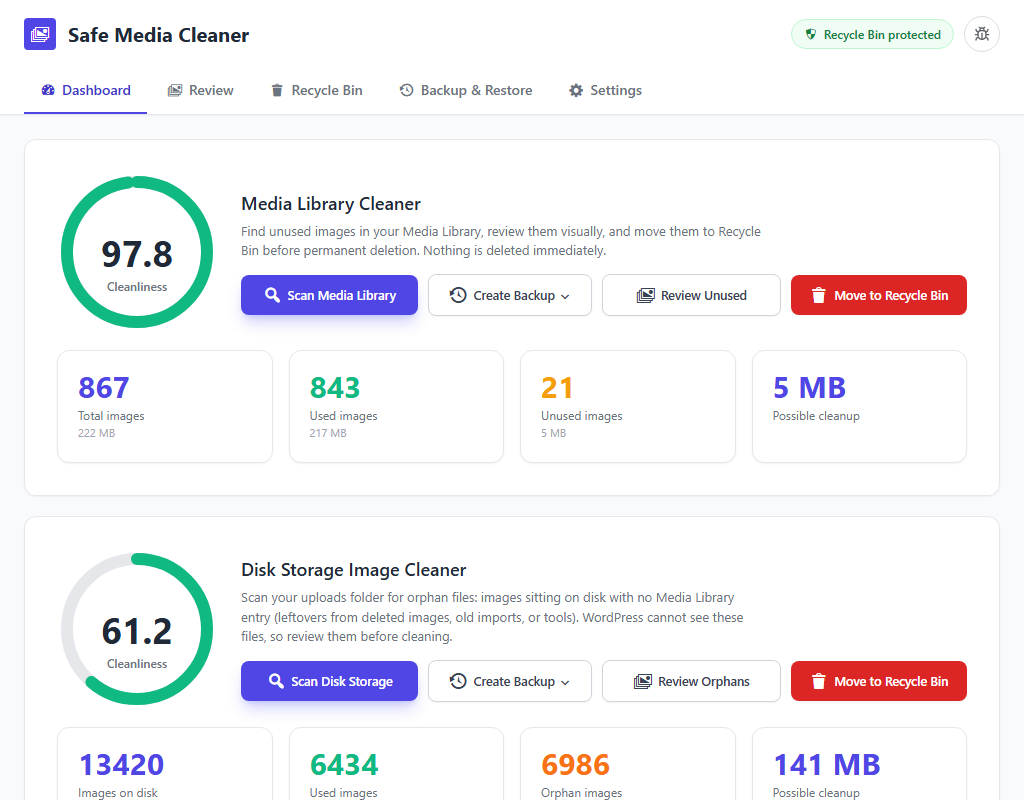Click the 5 MB value under Unused images
This screenshot has width=1024, height=800.
coord(553,433)
